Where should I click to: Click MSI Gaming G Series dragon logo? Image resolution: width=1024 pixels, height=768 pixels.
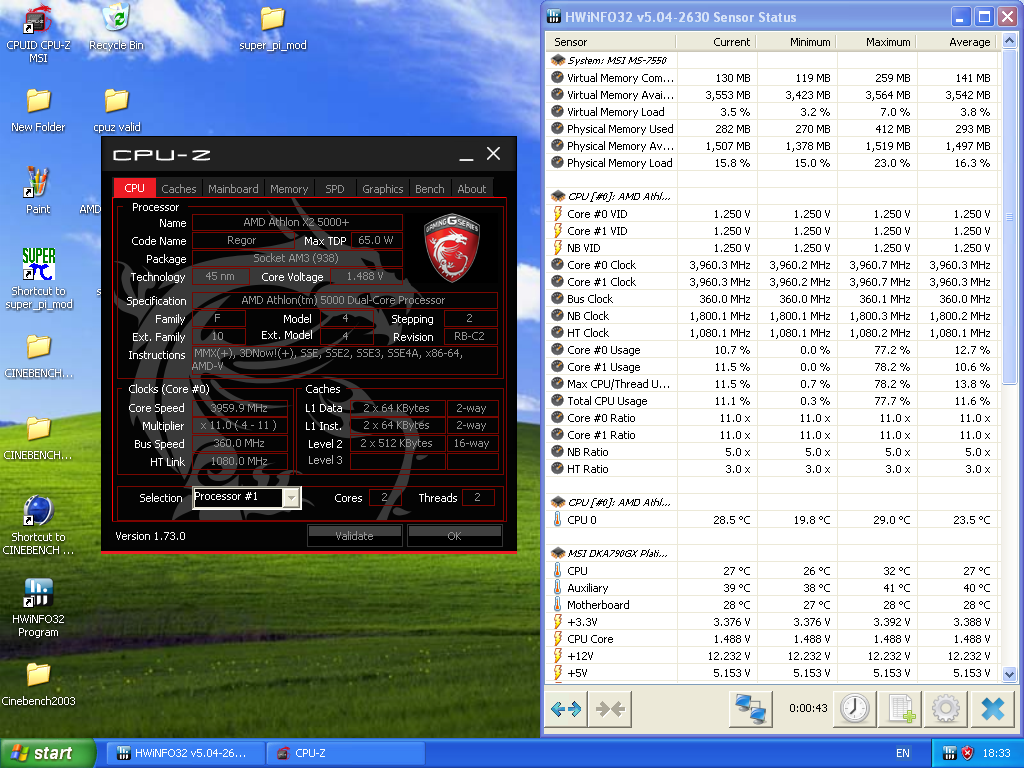[451, 248]
